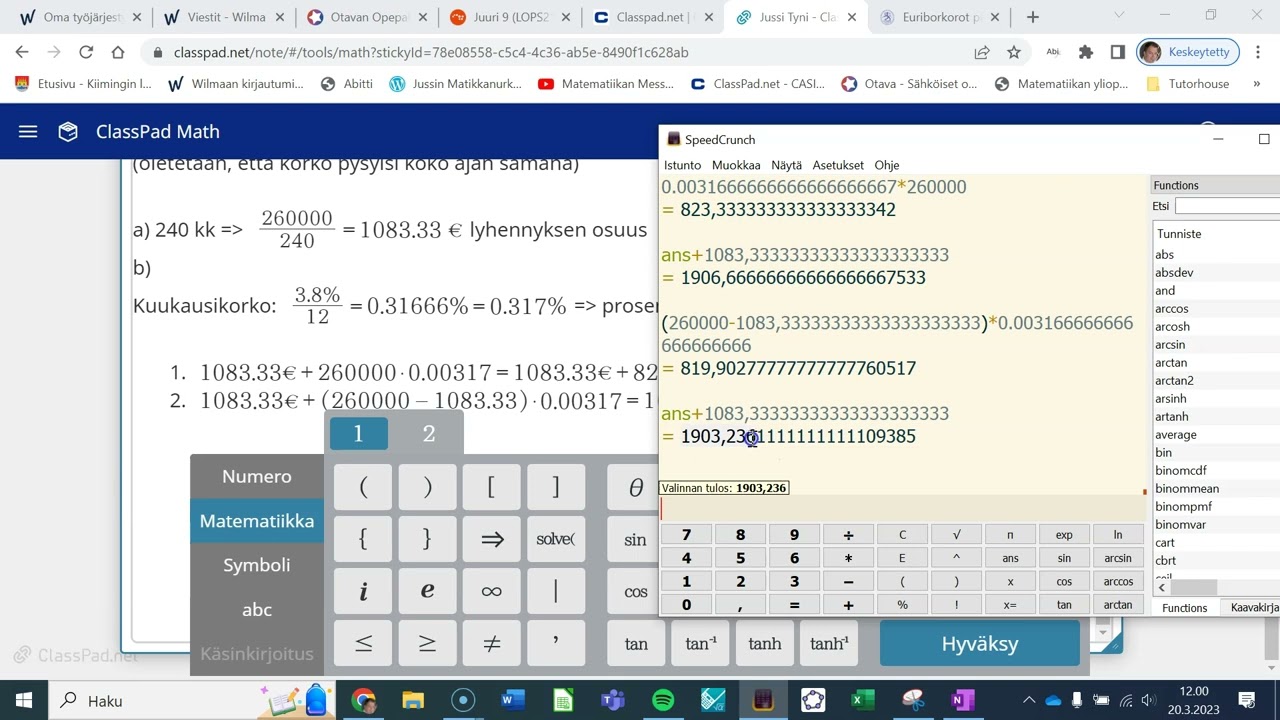Click the Hyväksy button
This screenshot has width=1280, height=720.
tap(980, 643)
